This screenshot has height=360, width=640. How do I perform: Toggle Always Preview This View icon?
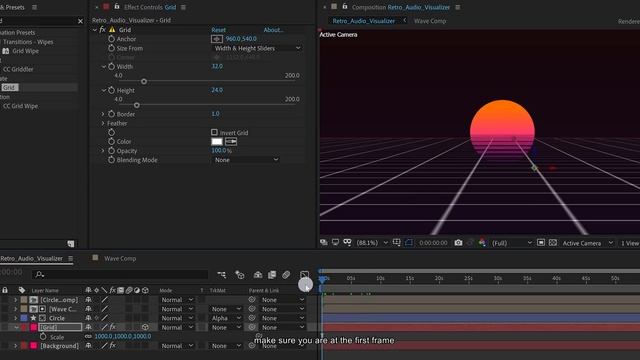(x=324, y=242)
